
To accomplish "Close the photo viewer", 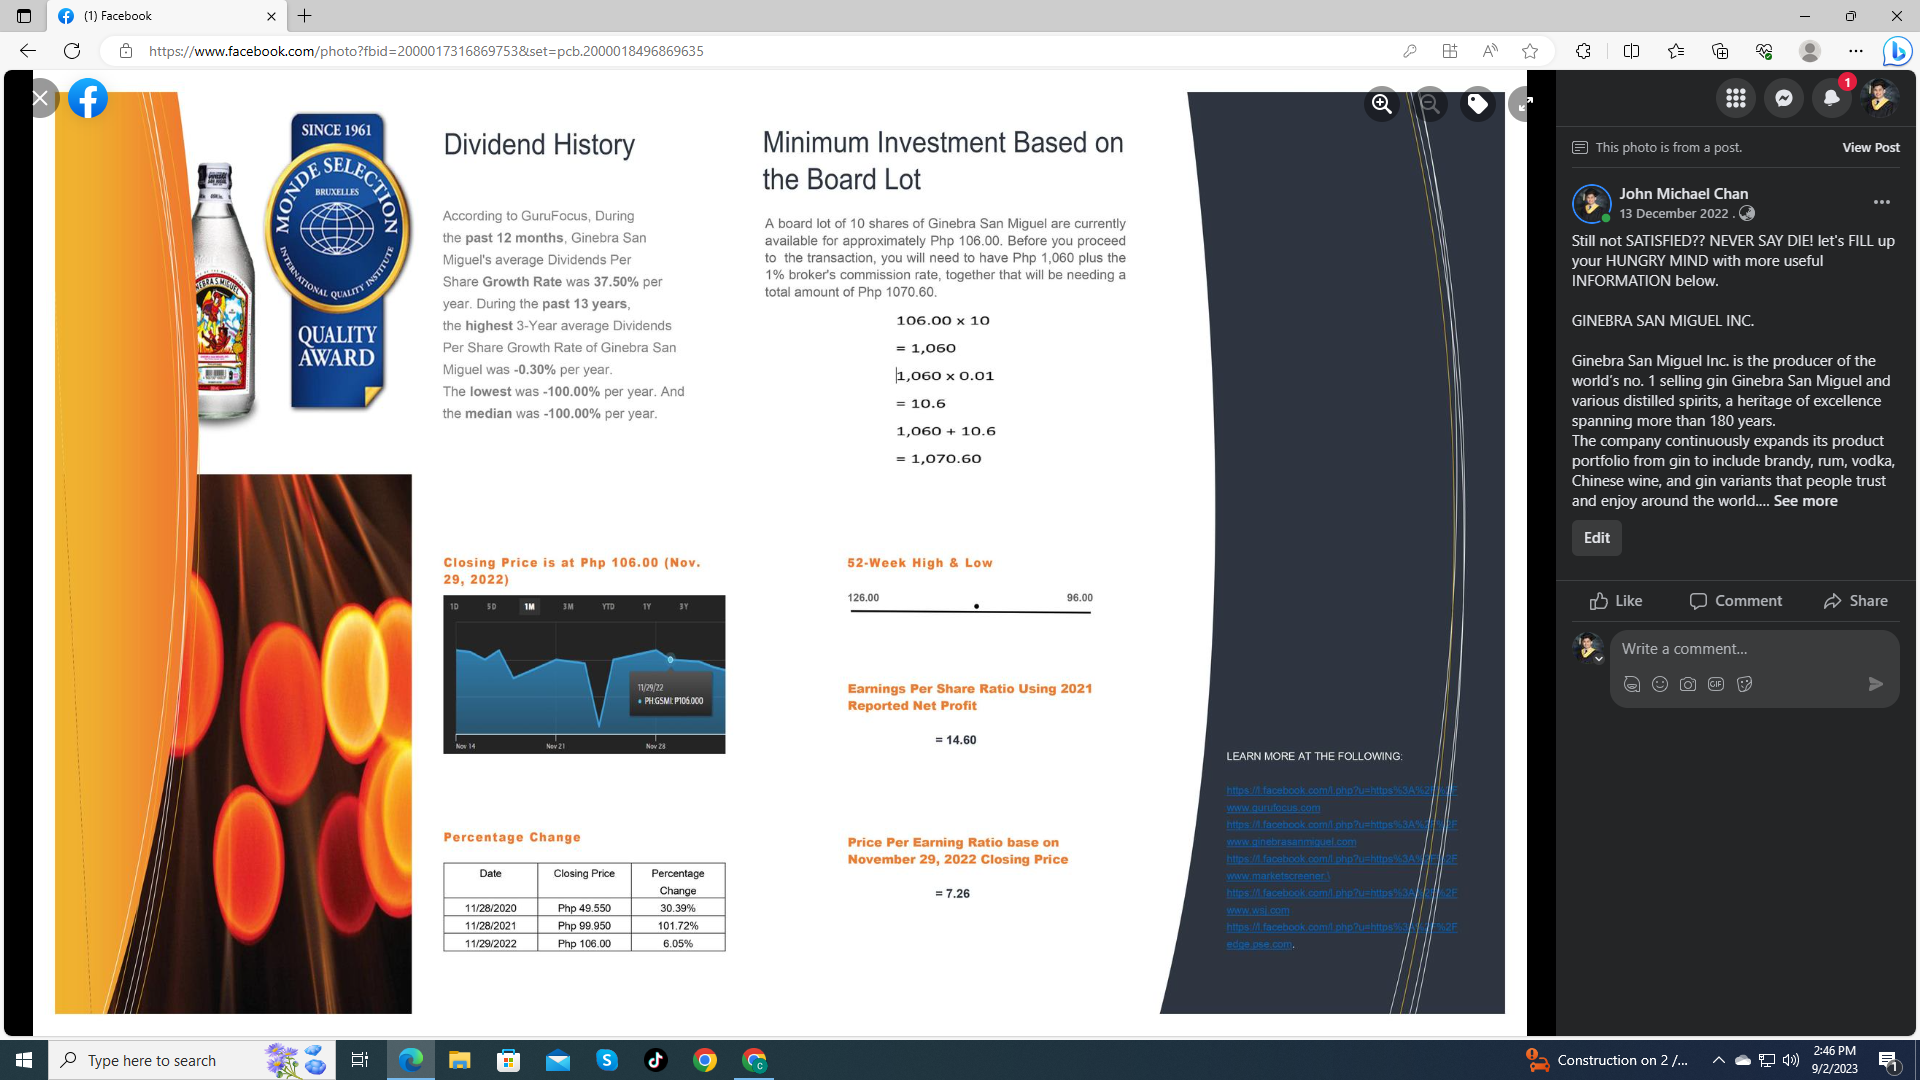I will tap(40, 98).
